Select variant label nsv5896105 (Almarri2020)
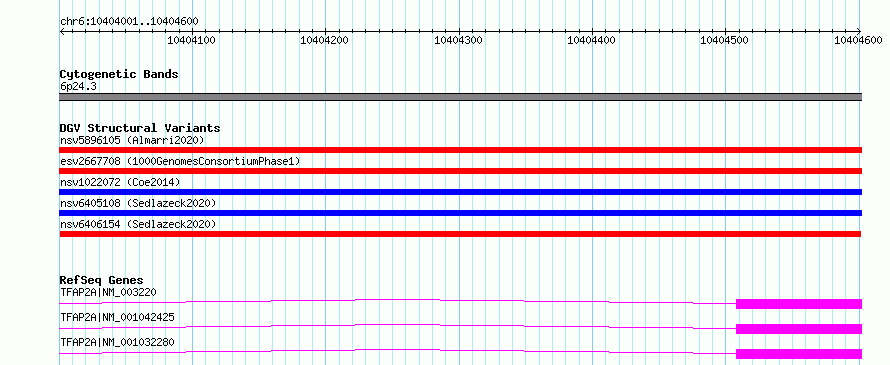Viewport: 890px width, 365px height. pos(132,140)
